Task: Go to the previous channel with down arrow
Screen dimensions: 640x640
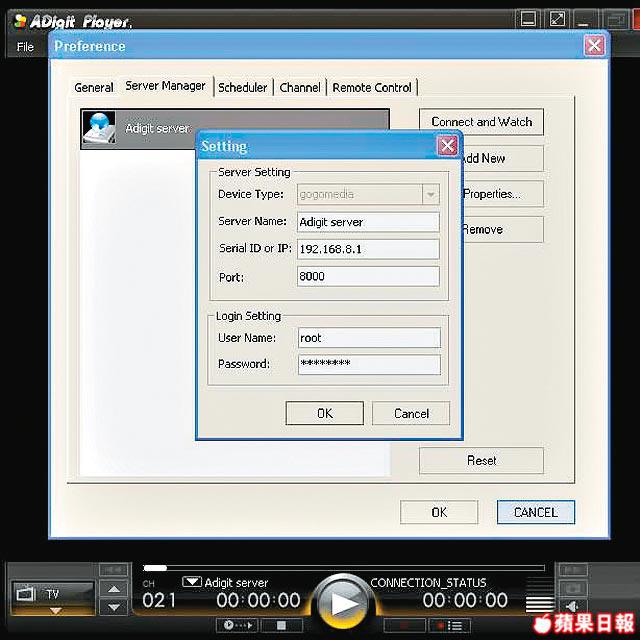Action: 114,607
